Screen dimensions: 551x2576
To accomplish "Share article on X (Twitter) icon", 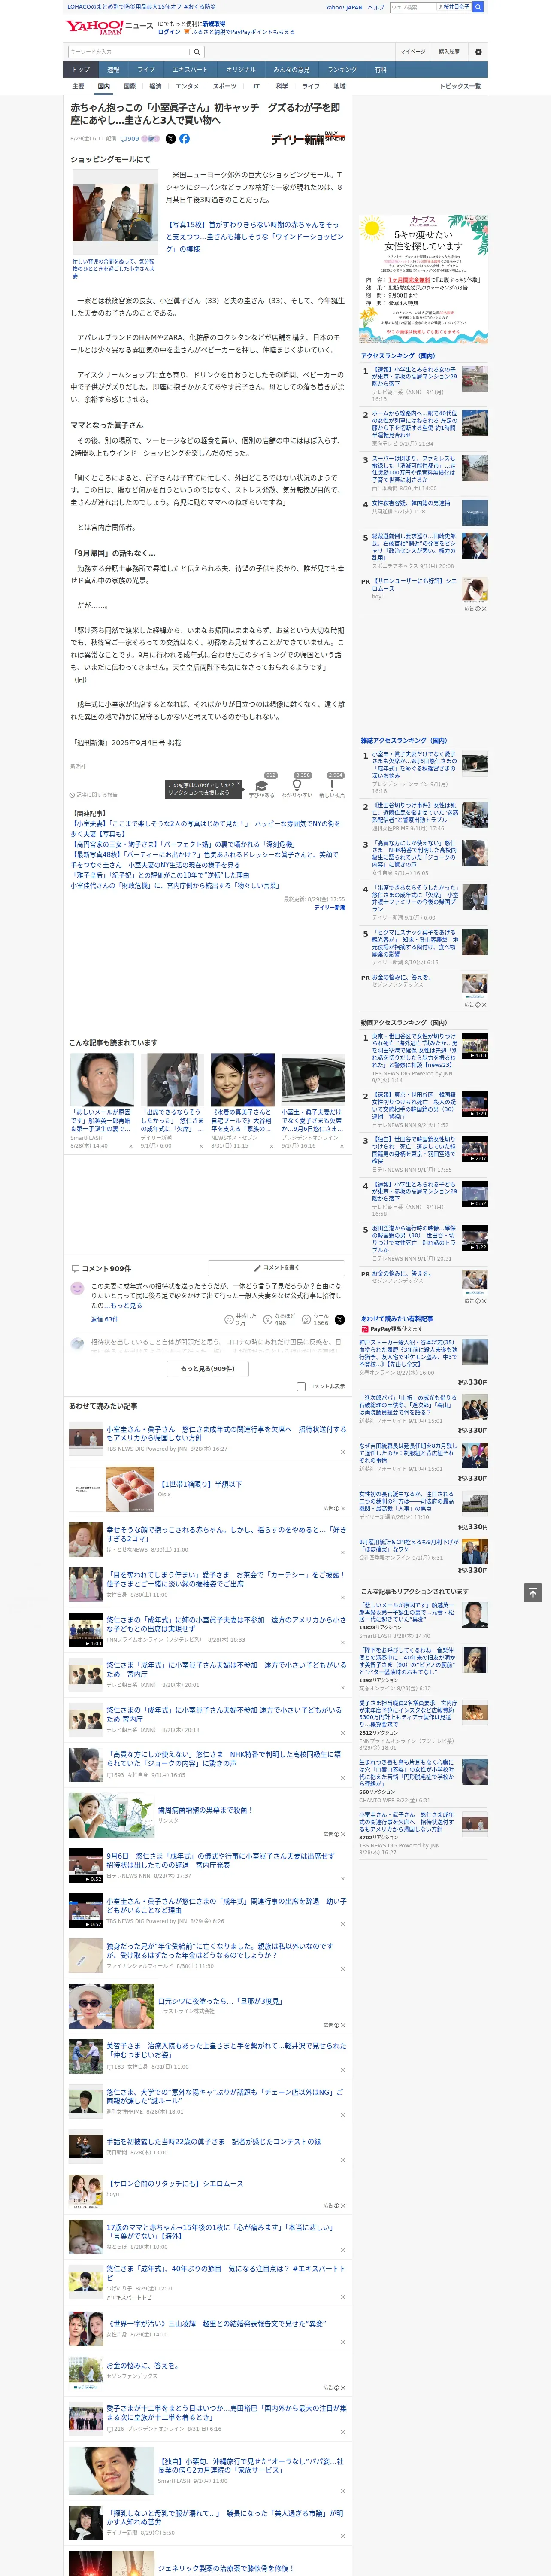I will (x=170, y=139).
